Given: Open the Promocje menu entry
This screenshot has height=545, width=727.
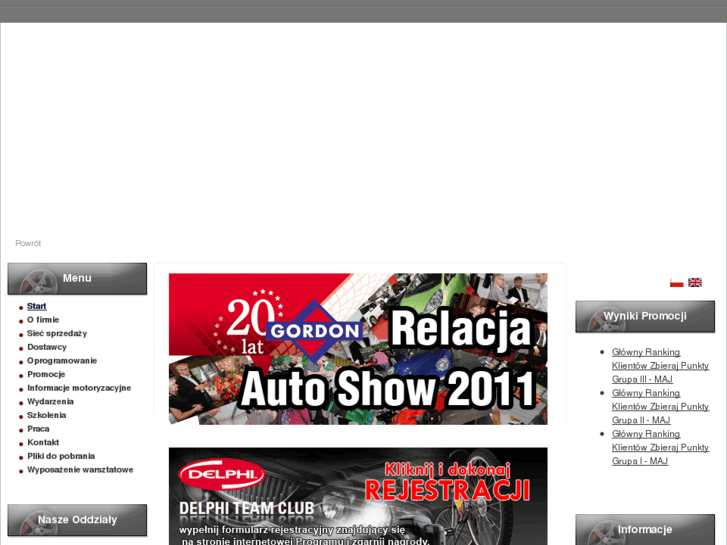Looking at the screenshot, I should 46,374.
